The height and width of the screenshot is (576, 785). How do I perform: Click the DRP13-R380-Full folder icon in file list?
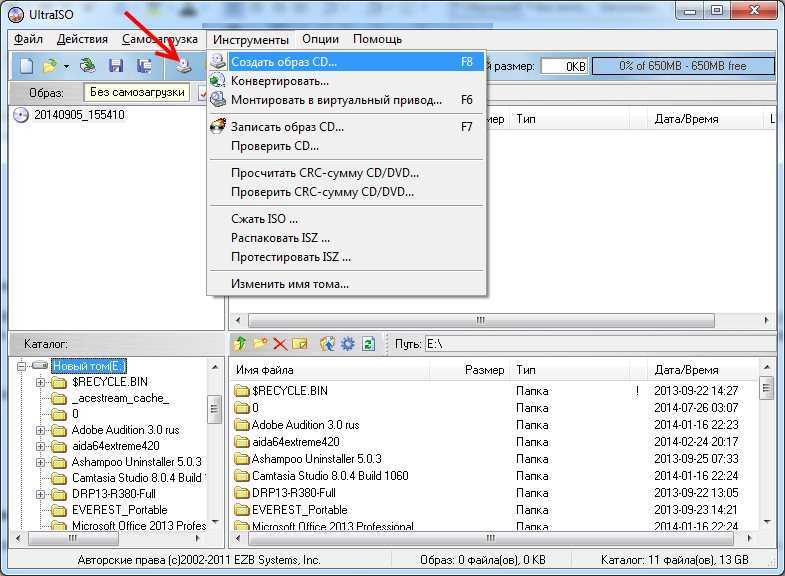point(242,493)
